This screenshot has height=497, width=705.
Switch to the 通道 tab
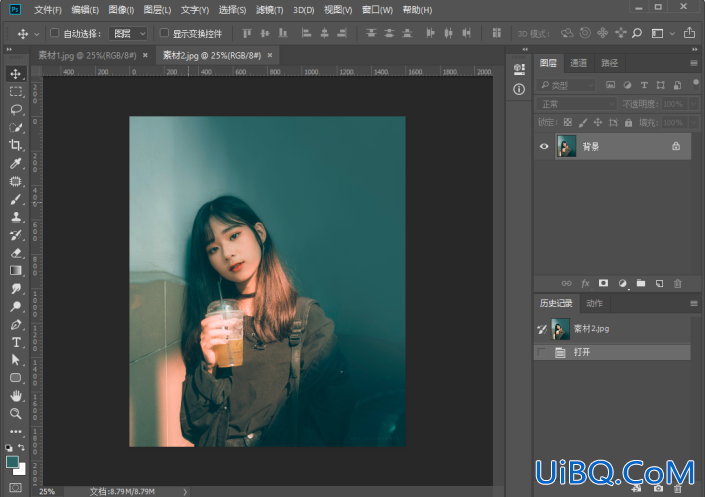(x=579, y=63)
